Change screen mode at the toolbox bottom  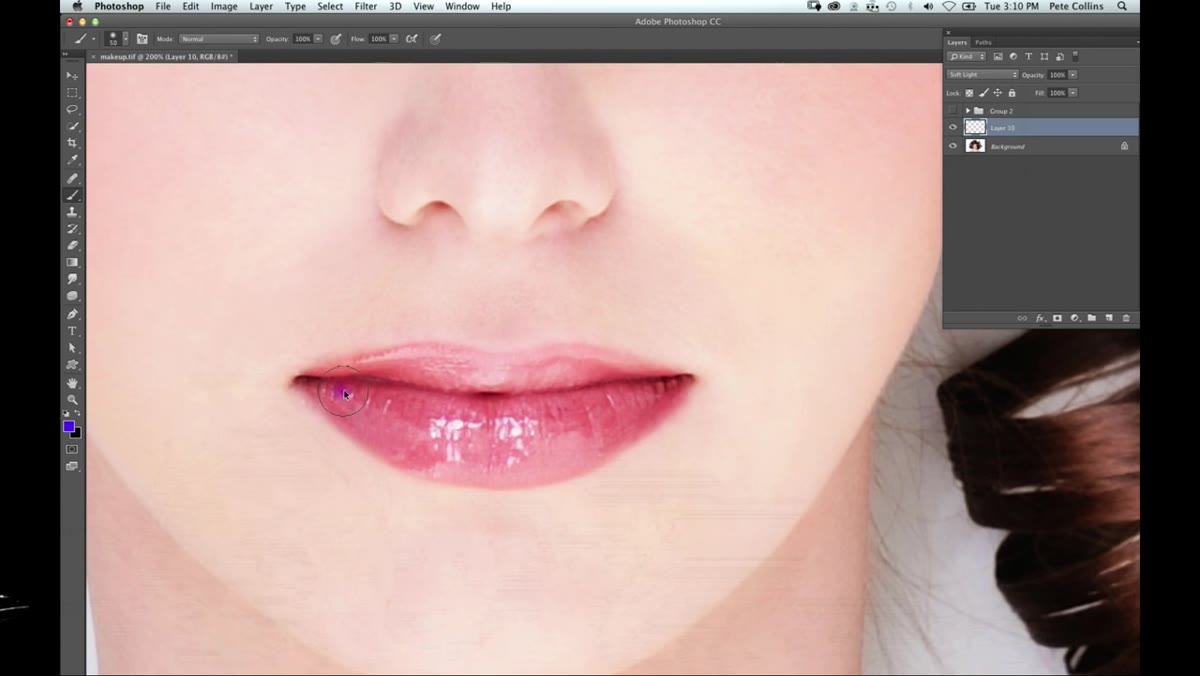click(72, 467)
